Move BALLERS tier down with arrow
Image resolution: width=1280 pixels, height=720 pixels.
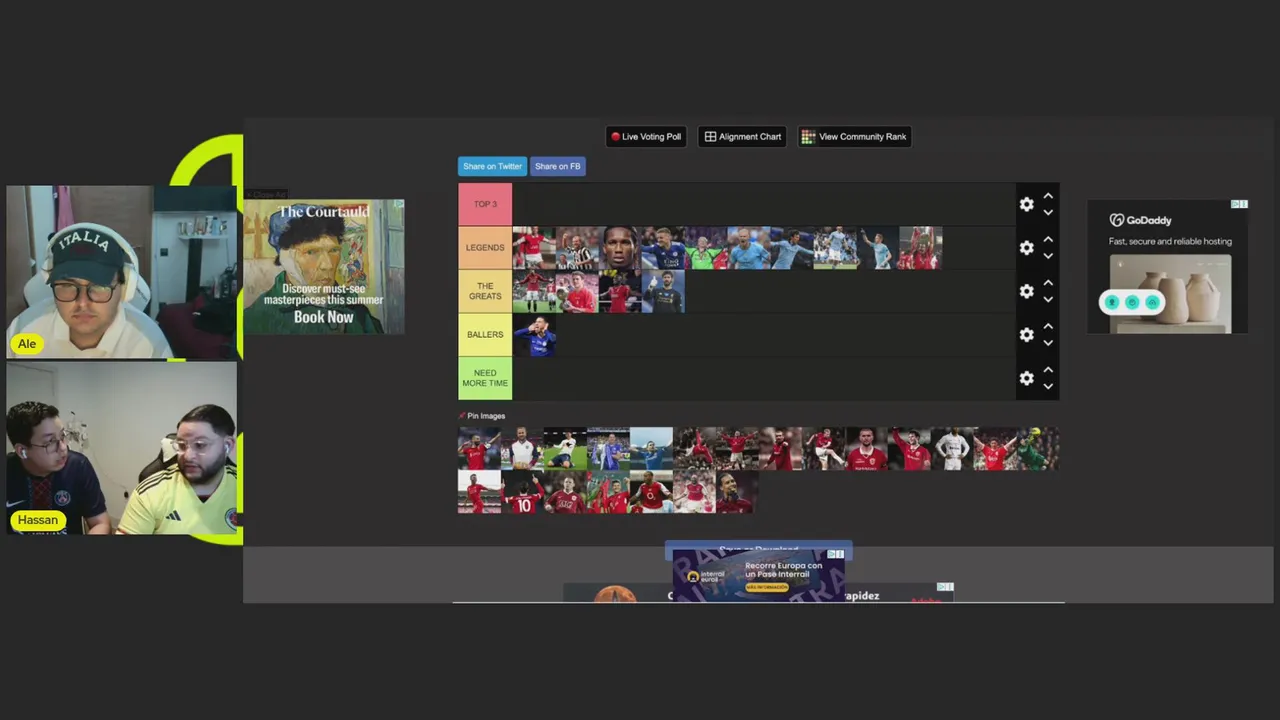[1048, 343]
